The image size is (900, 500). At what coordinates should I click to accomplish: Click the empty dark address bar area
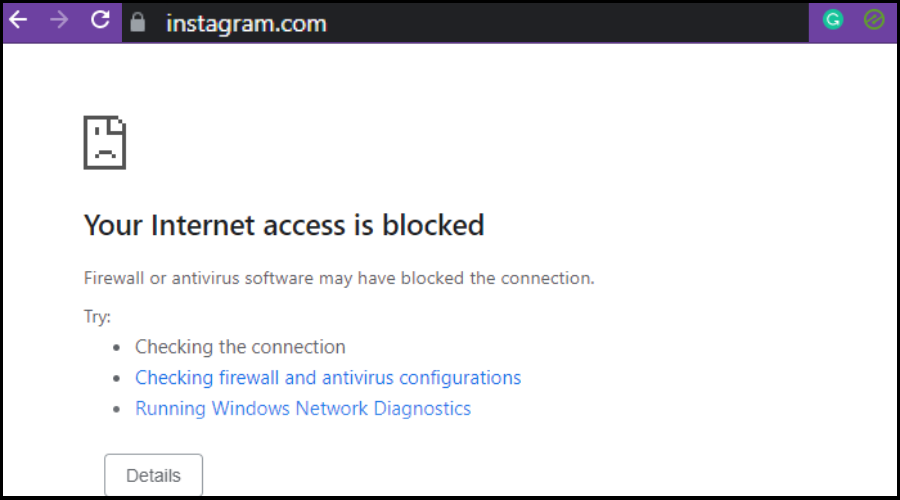coord(567,23)
